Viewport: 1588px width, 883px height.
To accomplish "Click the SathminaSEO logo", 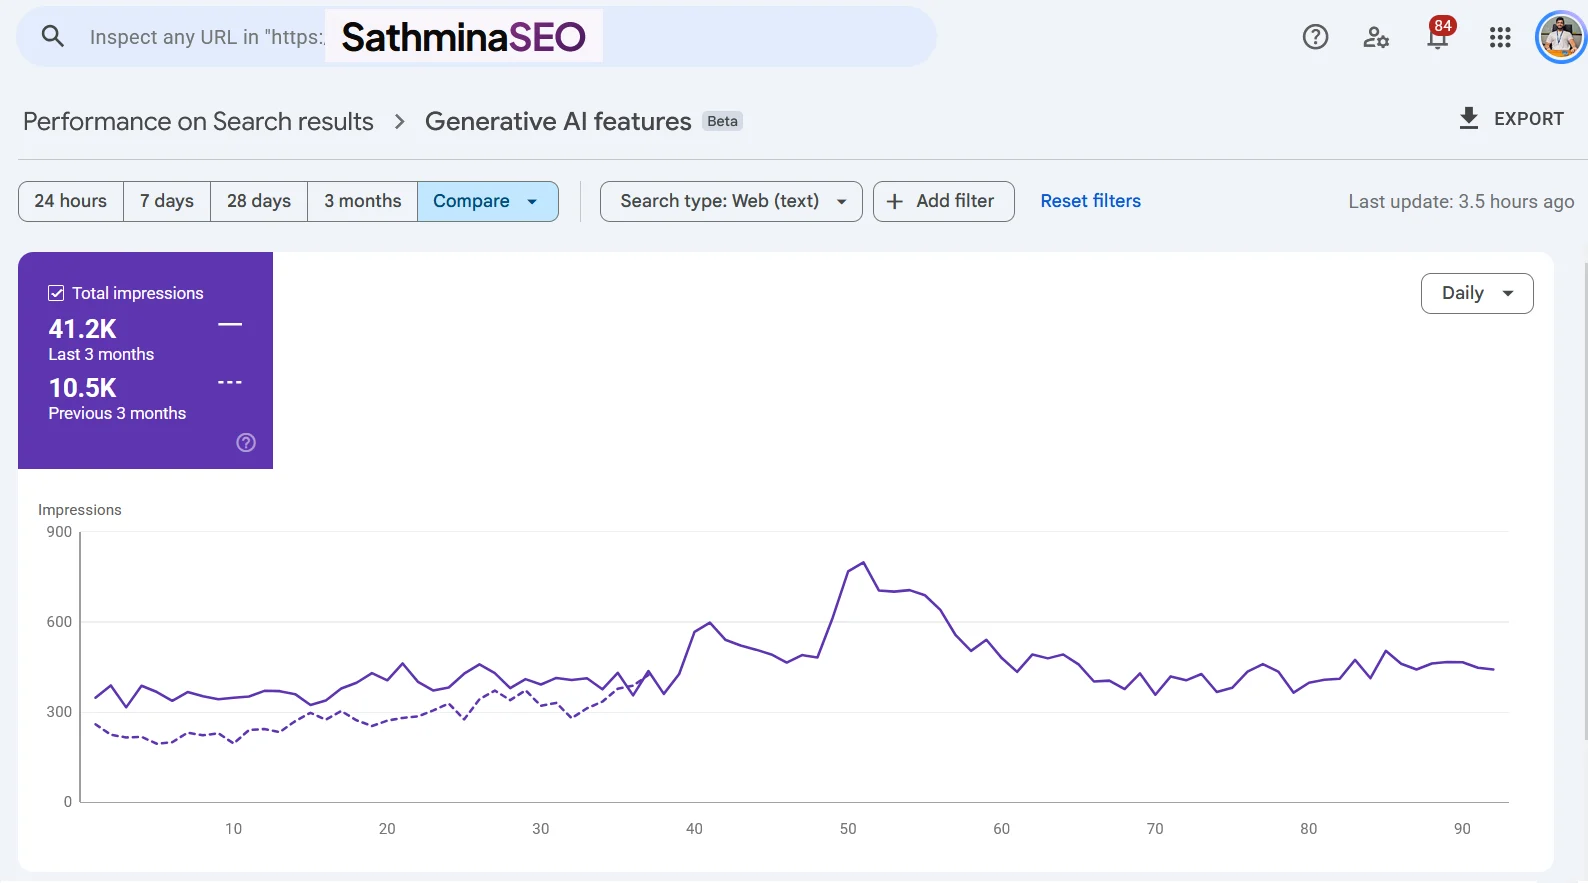I will click(464, 37).
